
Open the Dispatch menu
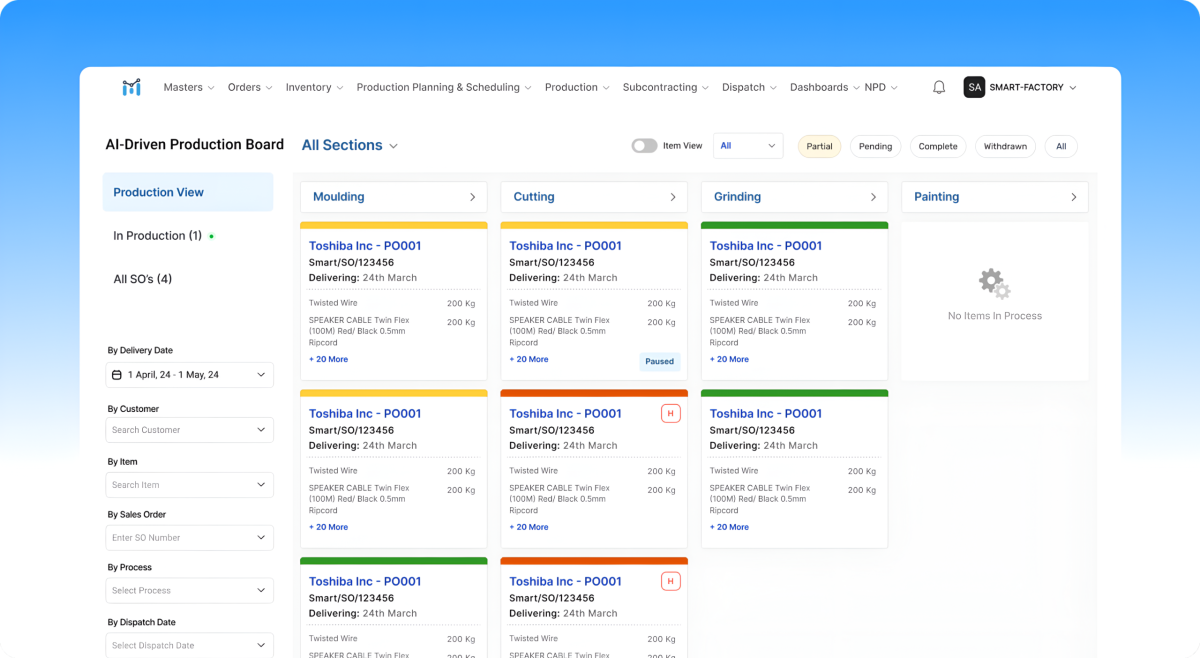click(750, 88)
